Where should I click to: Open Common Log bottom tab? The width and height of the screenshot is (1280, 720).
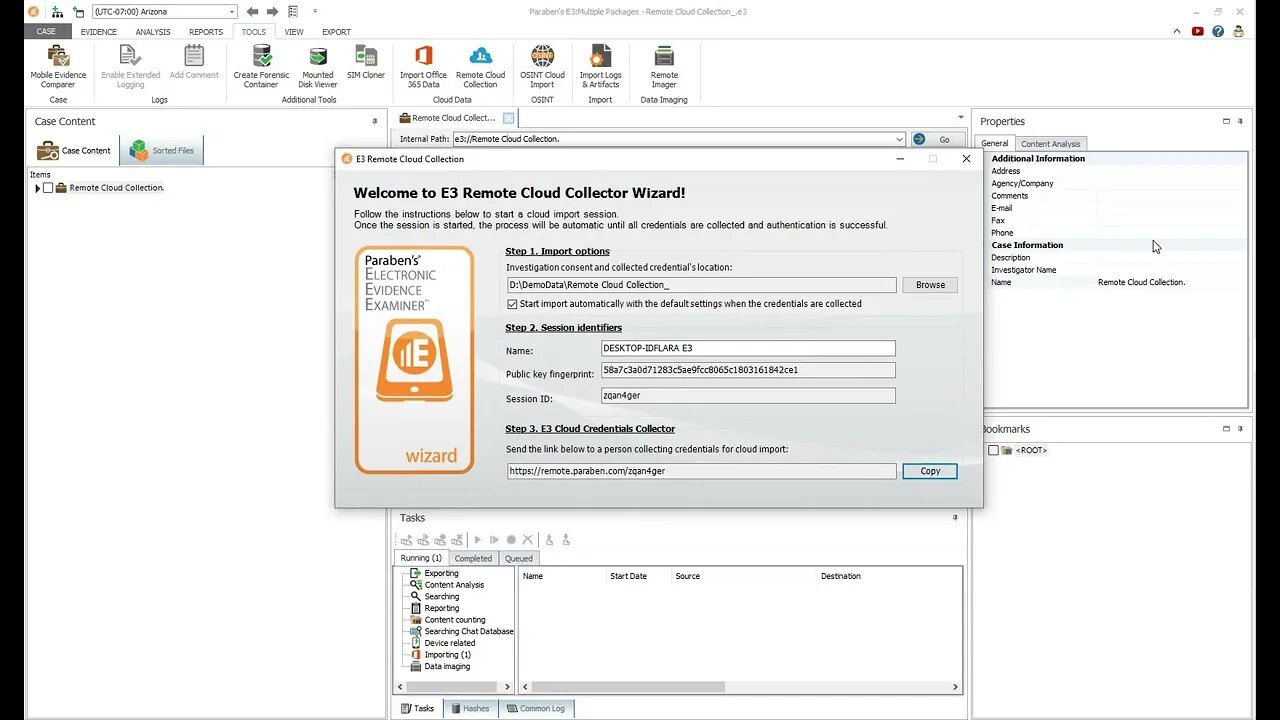(x=536, y=708)
